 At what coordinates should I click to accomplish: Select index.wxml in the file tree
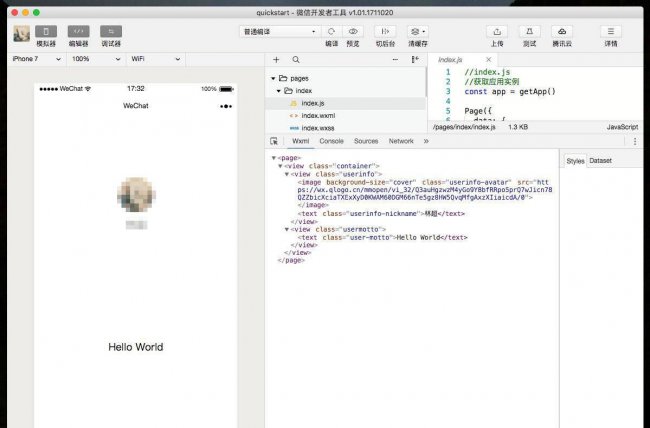345,116
